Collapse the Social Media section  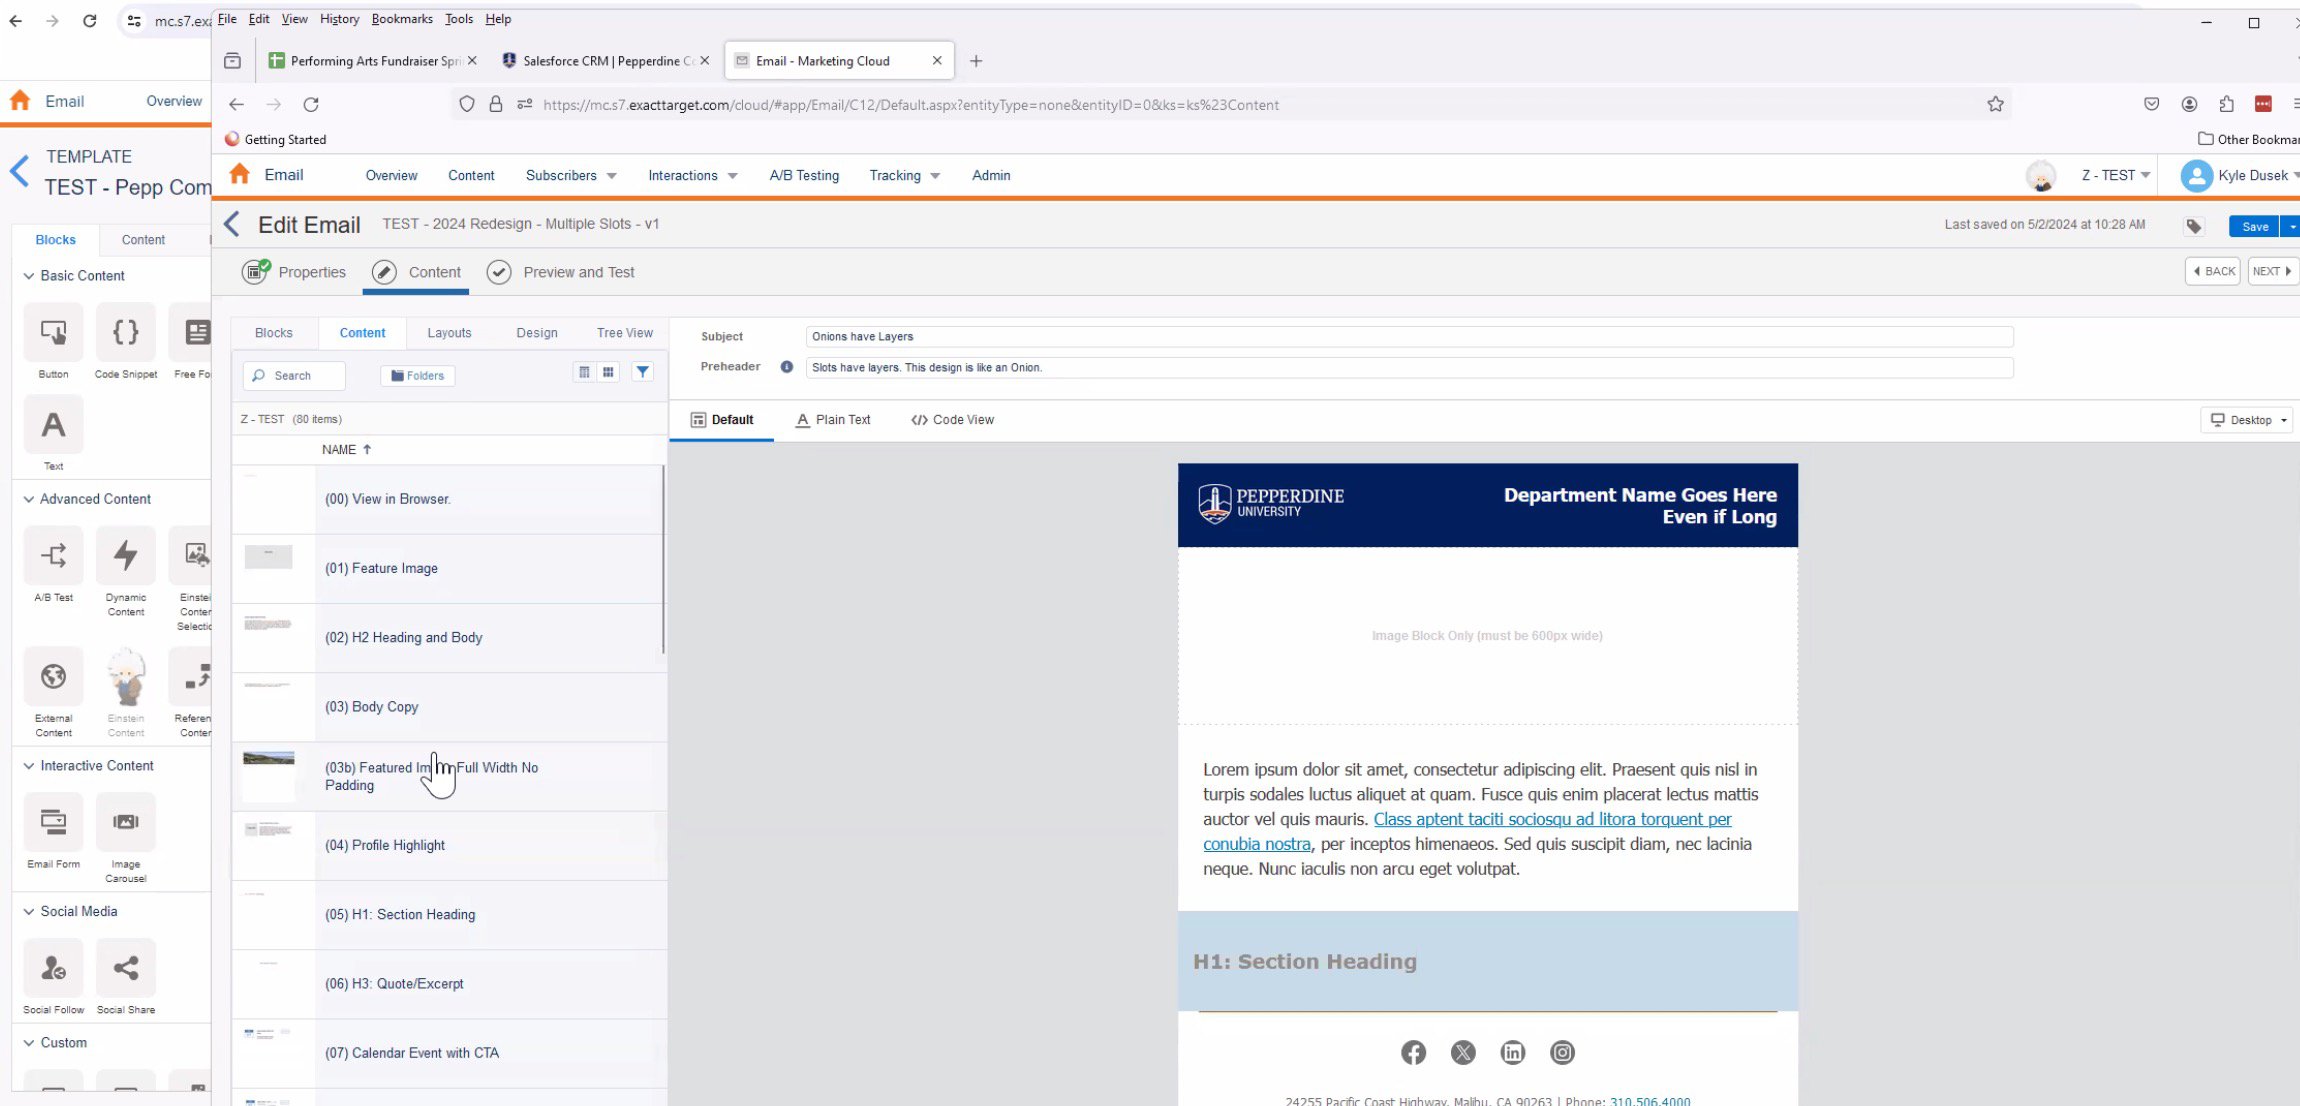point(29,911)
